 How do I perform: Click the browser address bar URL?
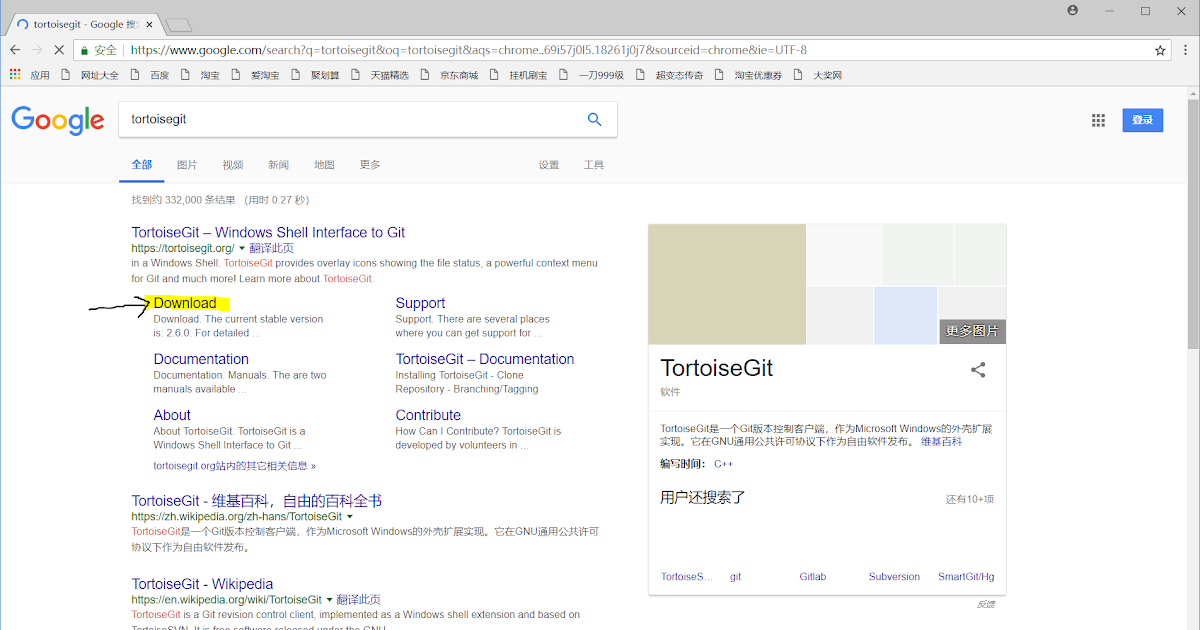468,50
